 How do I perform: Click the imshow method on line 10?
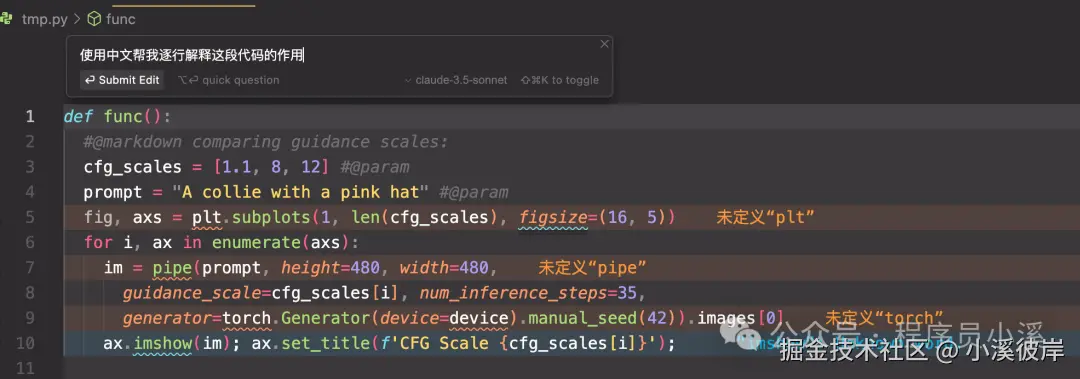point(165,343)
